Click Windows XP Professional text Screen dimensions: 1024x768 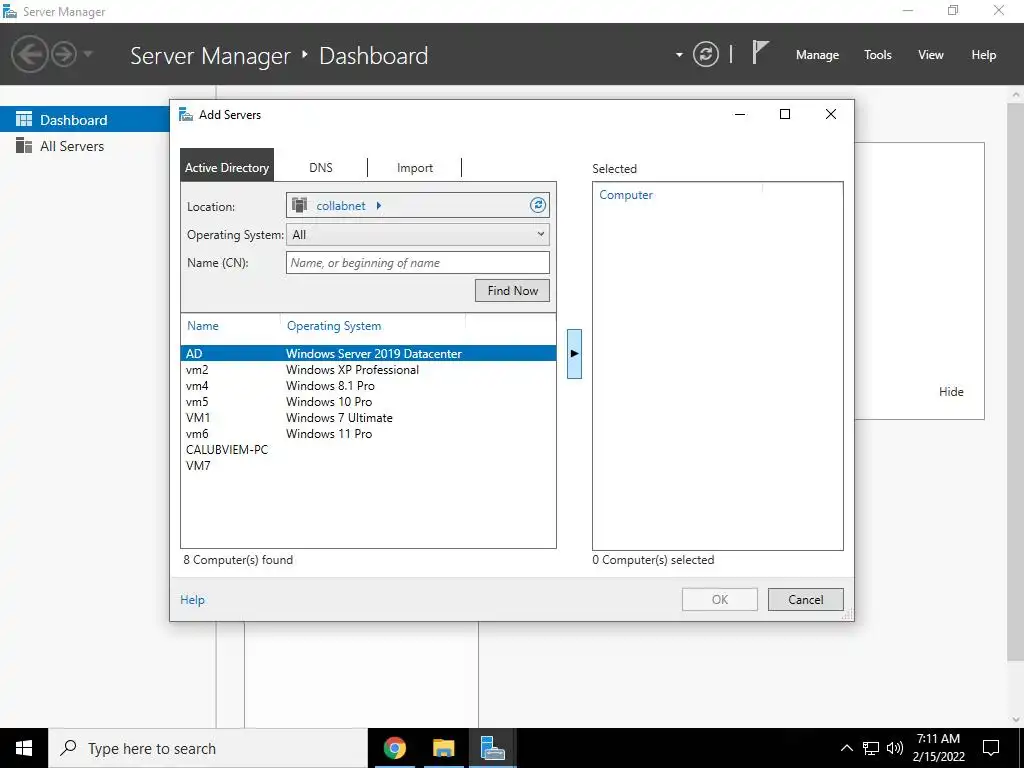pos(352,370)
